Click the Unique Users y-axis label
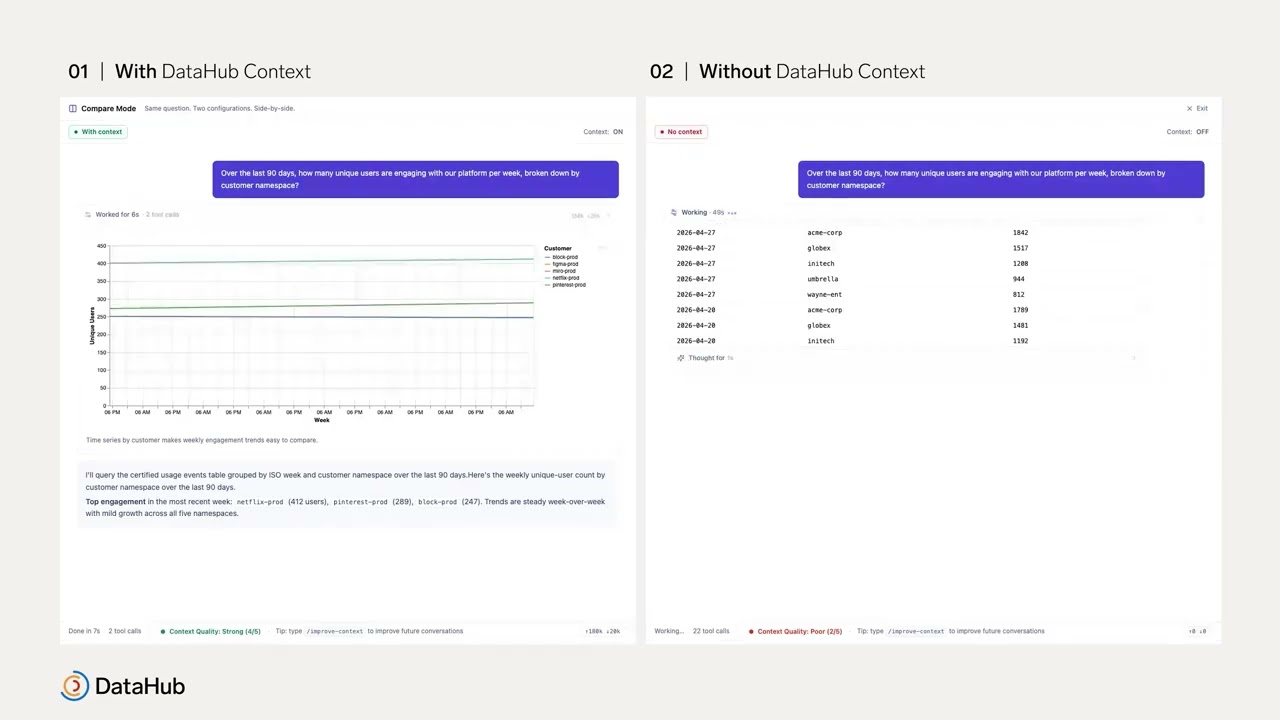The height and width of the screenshot is (720, 1280). [92, 326]
